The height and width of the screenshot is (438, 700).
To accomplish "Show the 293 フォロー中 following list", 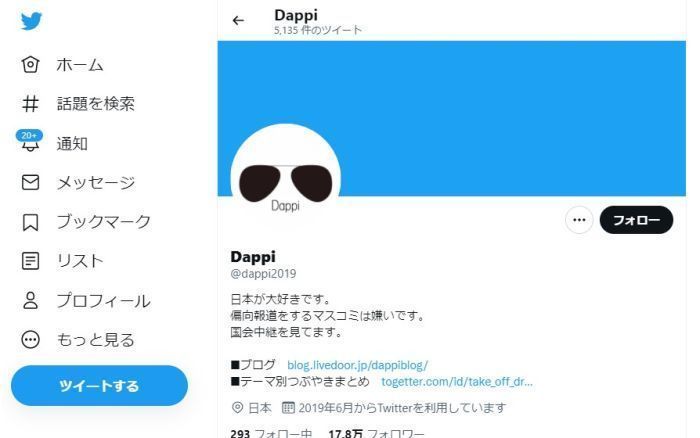I will click(271, 433).
